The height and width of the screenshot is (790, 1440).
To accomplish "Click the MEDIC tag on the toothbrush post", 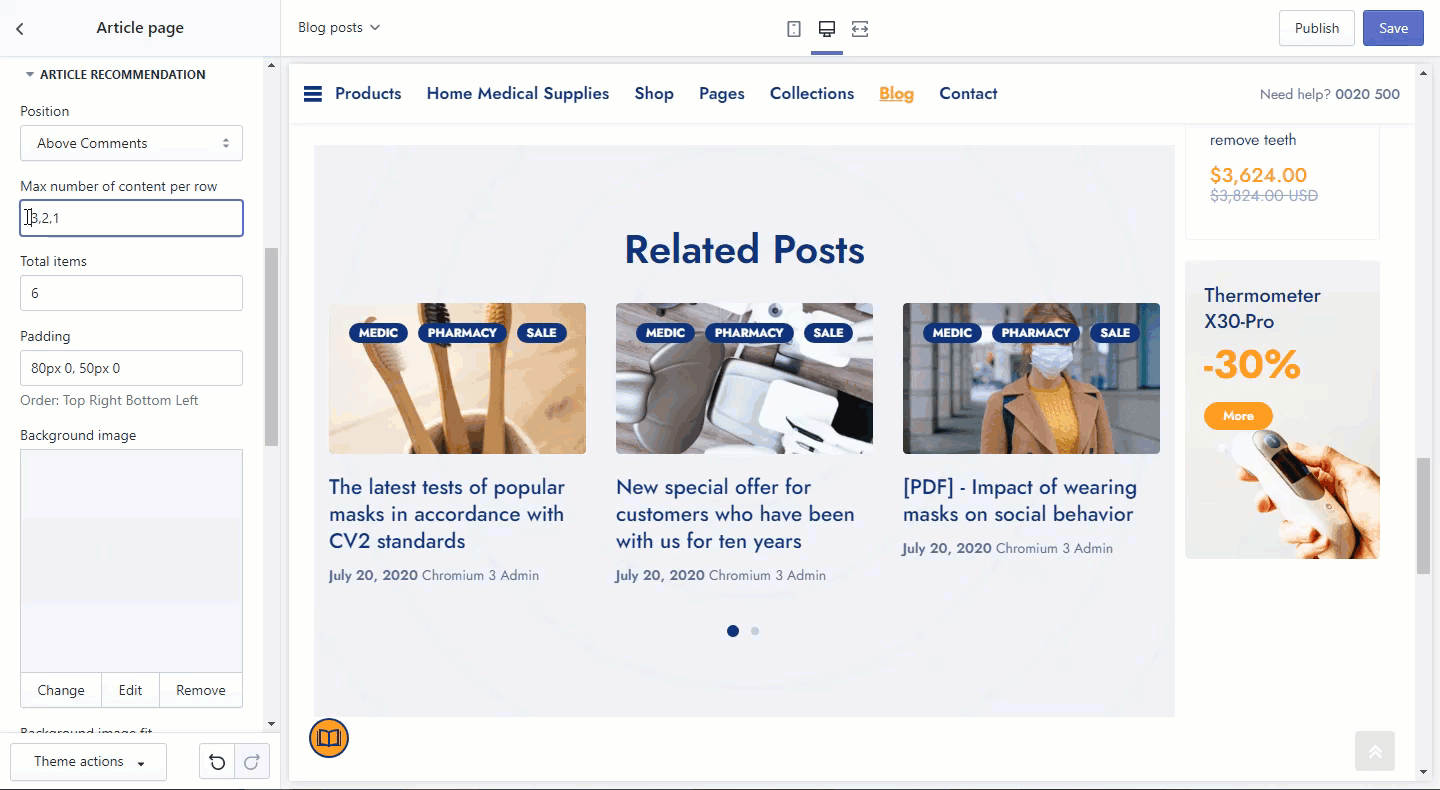I will pyautogui.click(x=378, y=333).
